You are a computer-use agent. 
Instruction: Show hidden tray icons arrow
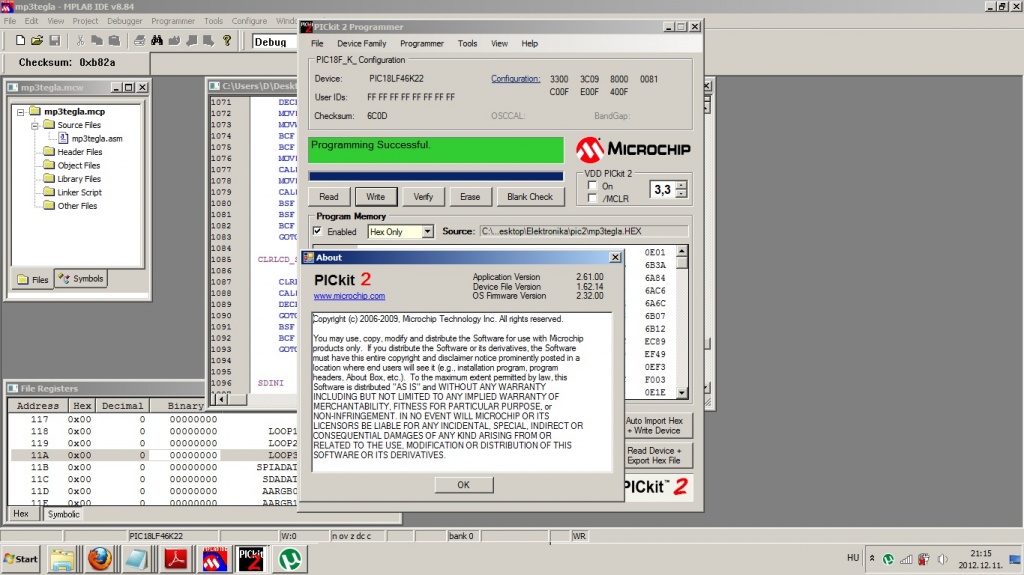coord(872,559)
